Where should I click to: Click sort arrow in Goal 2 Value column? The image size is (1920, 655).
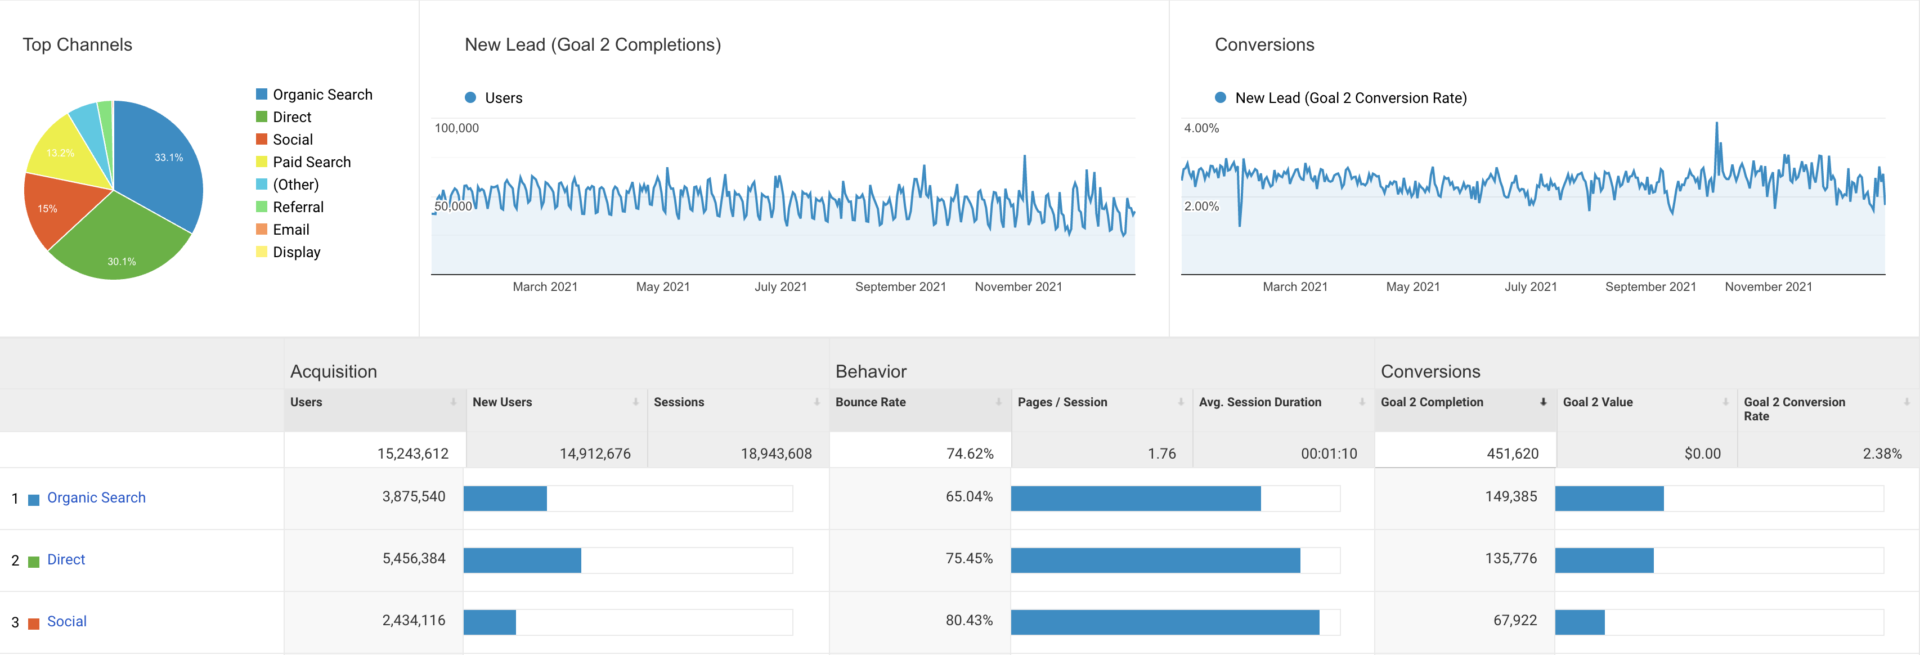pos(1725,402)
